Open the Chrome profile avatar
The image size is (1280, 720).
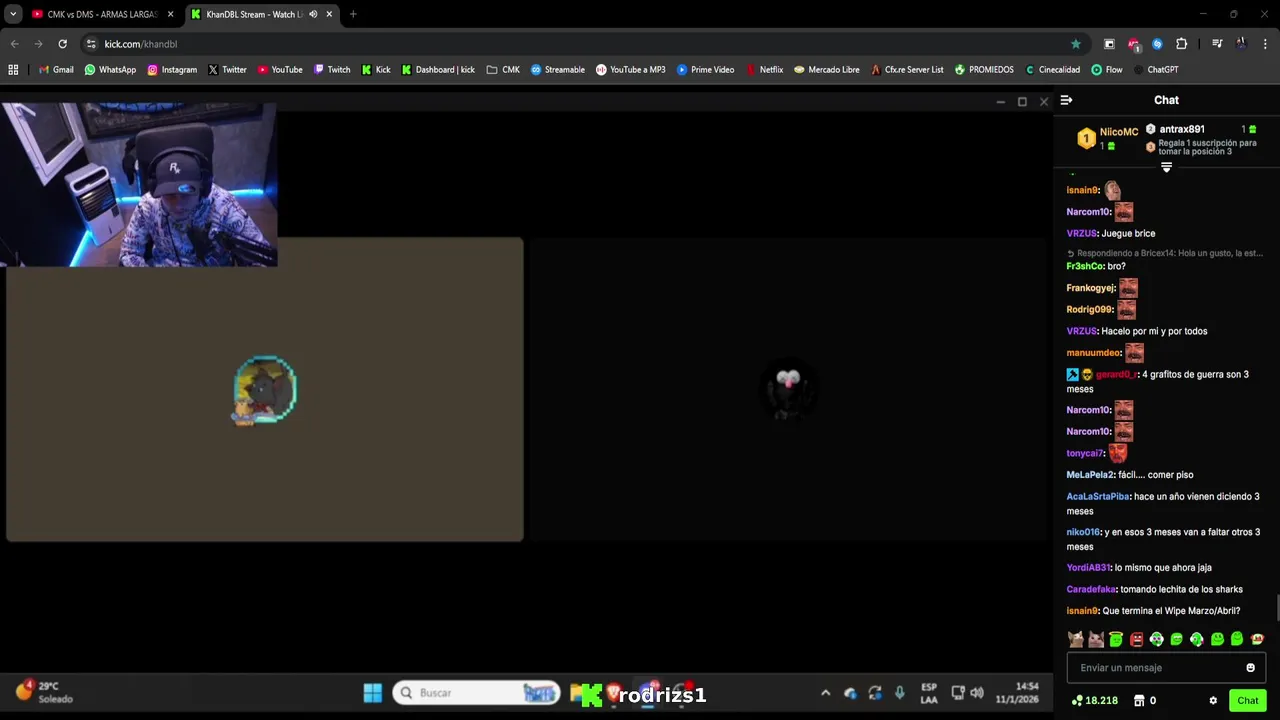point(1241,44)
